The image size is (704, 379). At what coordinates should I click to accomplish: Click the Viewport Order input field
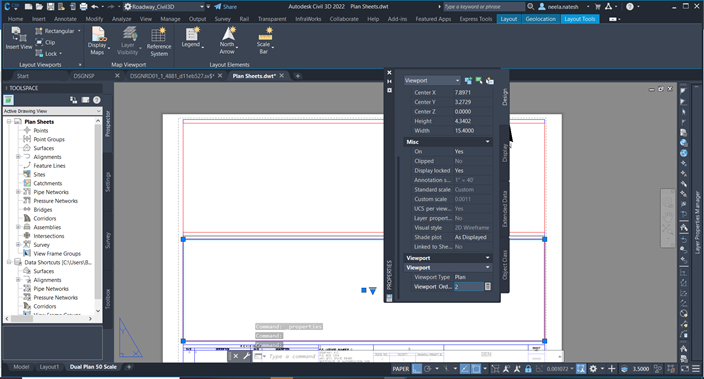[x=468, y=286]
